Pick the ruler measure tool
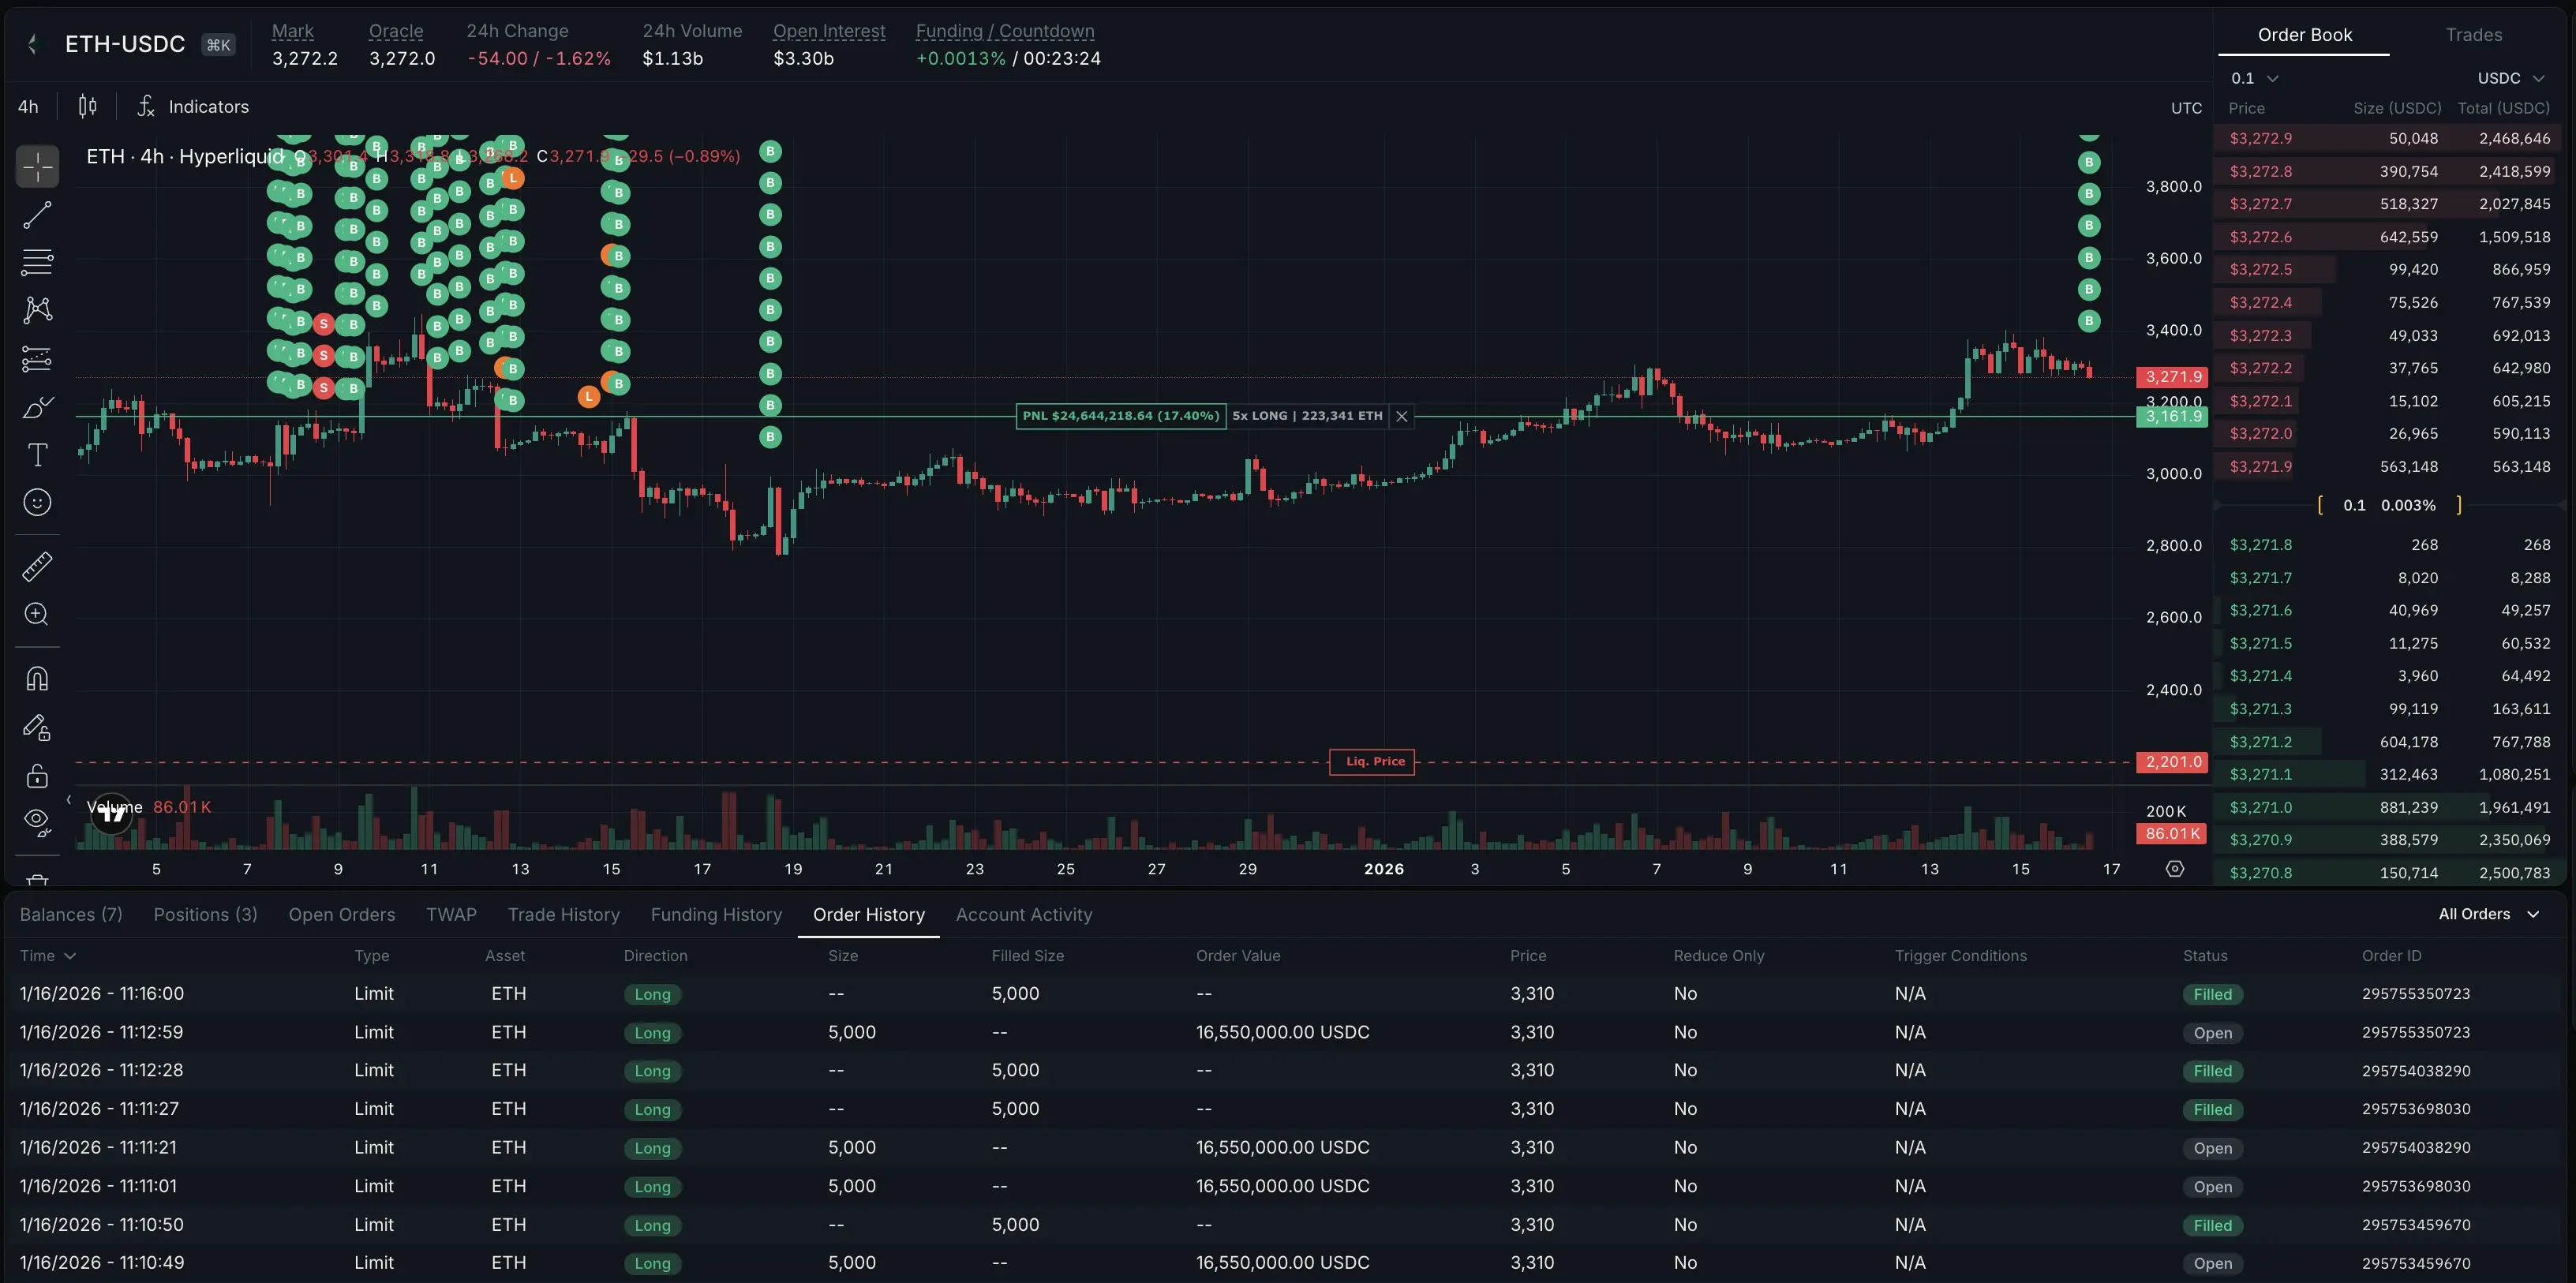This screenshot has width=2576, height=1283. click(x=37, y=567)
